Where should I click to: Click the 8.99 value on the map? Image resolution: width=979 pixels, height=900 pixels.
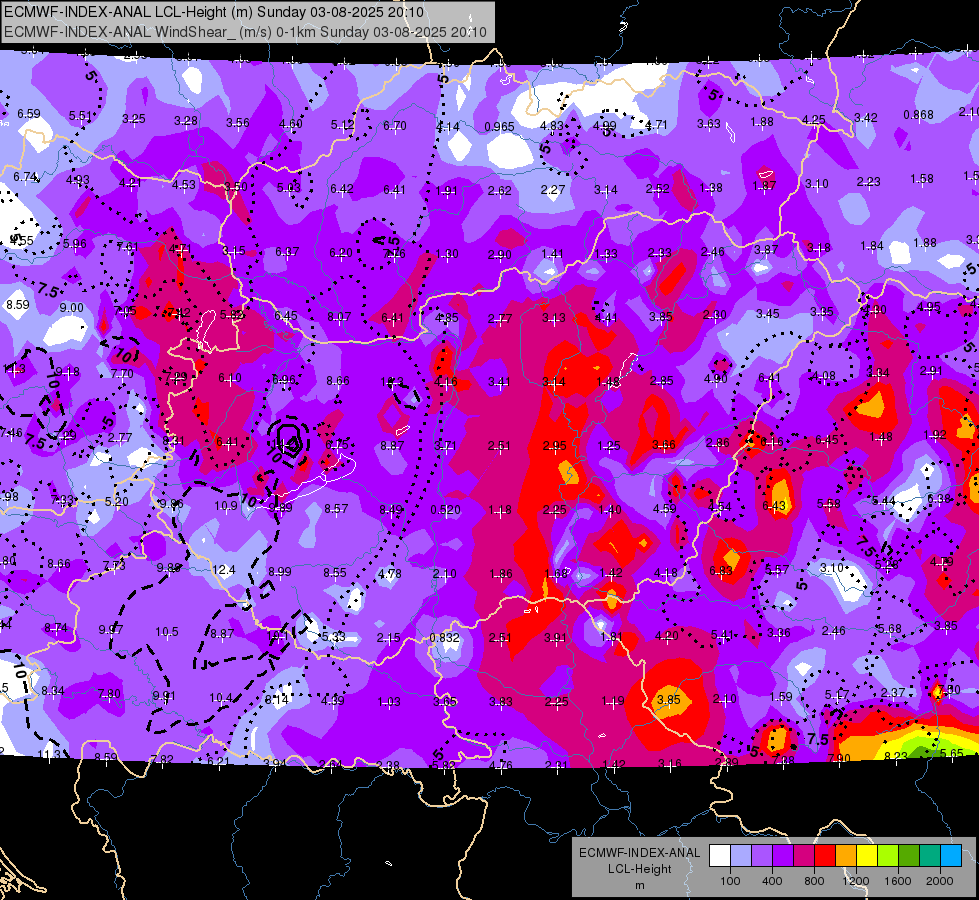(x=280, y=571)
